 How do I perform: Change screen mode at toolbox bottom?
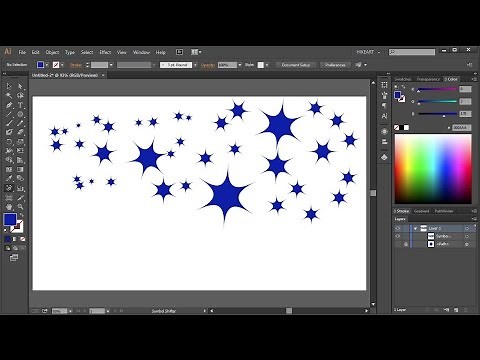[x=14, y=258]
